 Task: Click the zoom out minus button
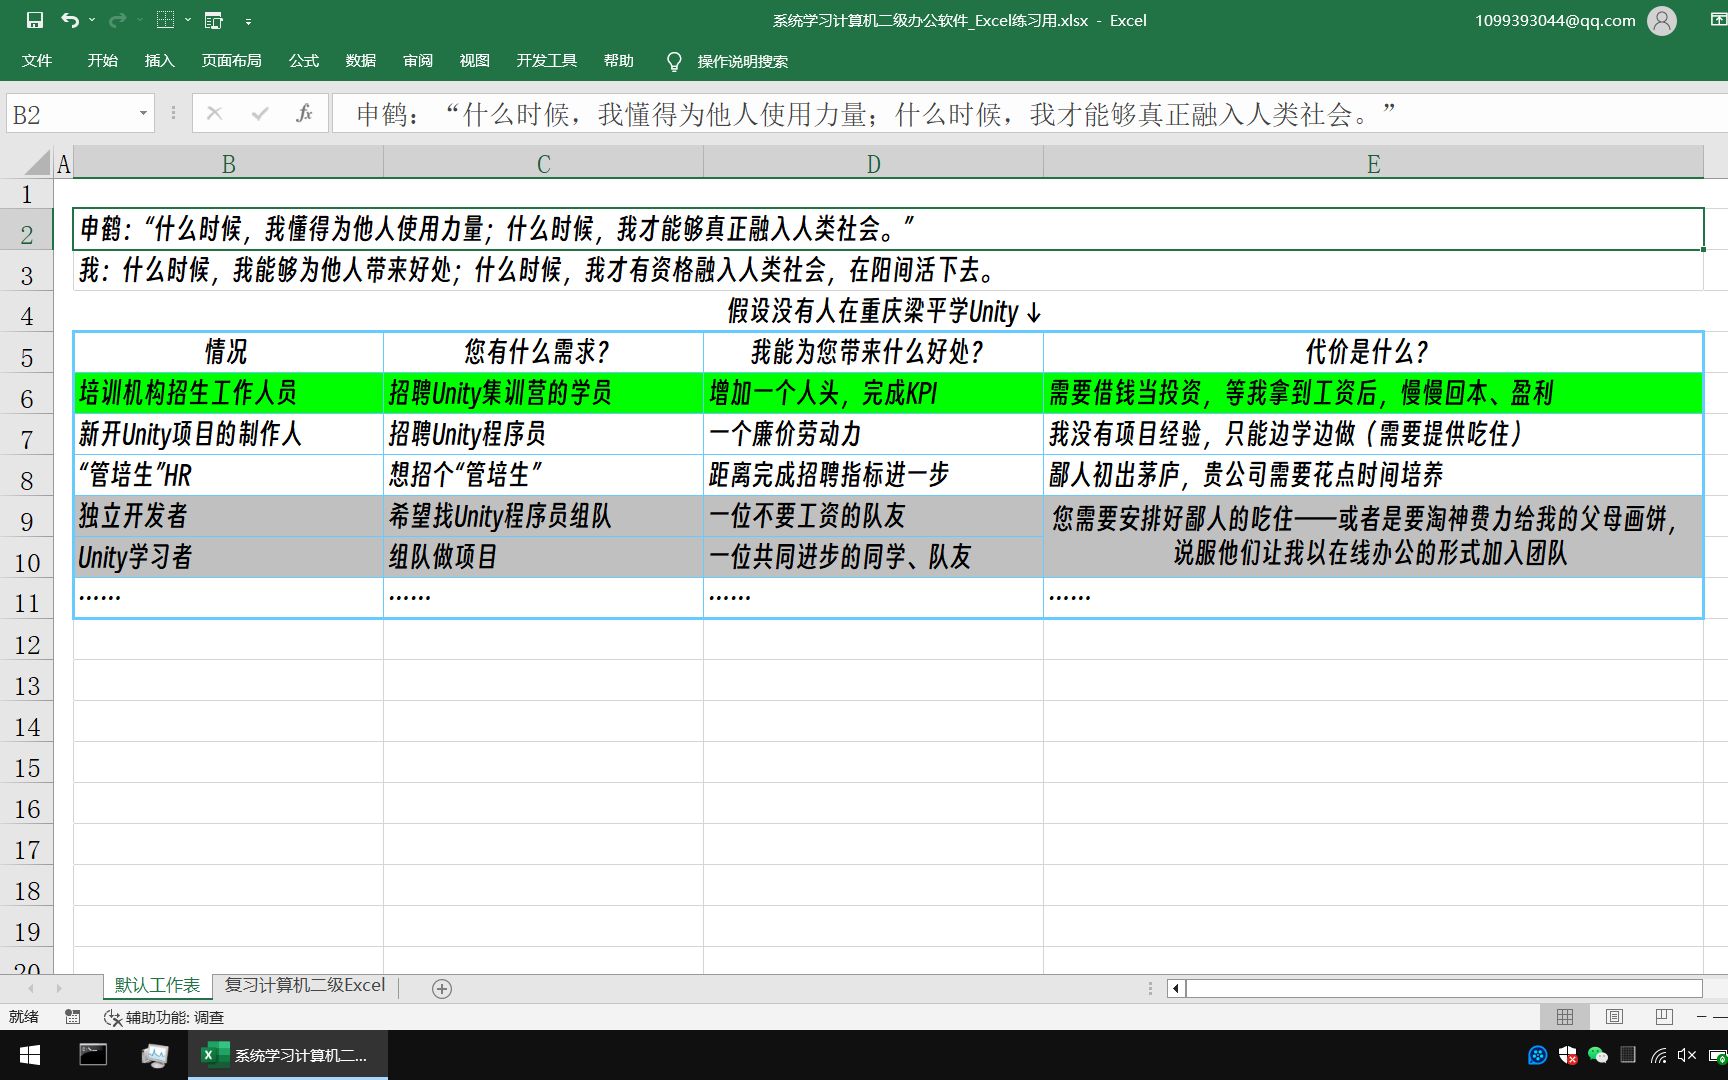[1702, 1017]
